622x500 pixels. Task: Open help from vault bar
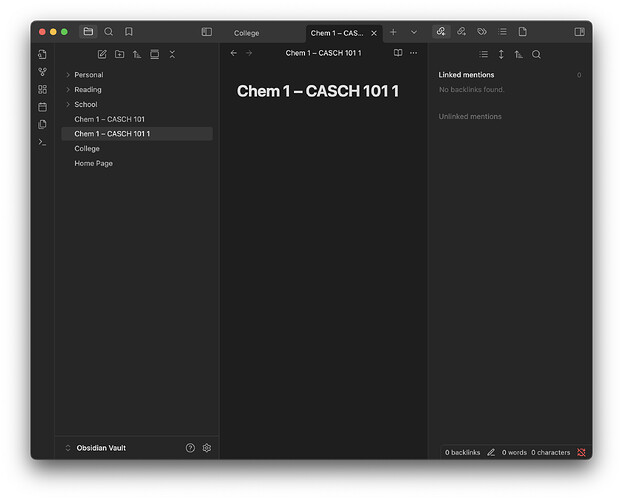(190, 448)
